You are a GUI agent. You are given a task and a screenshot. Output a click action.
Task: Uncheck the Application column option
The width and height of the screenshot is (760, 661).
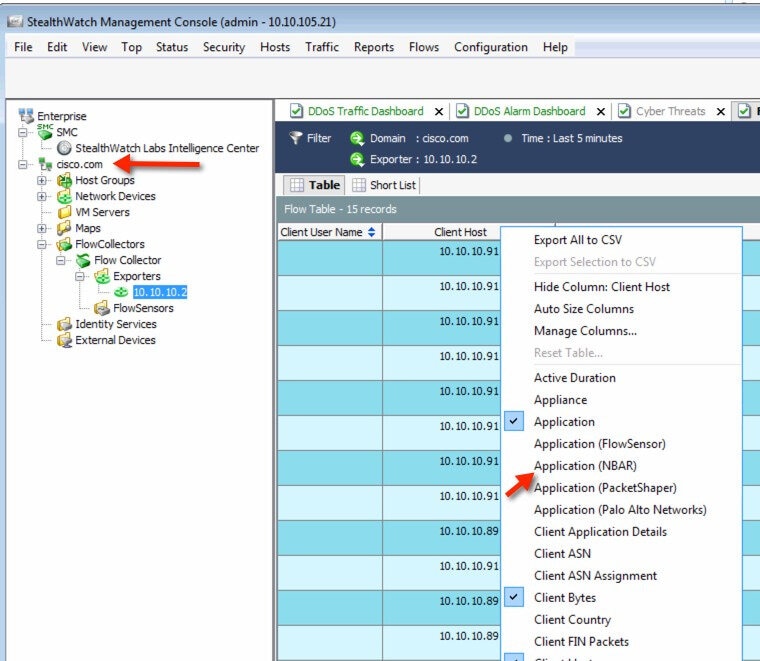(x=514, y=421)
